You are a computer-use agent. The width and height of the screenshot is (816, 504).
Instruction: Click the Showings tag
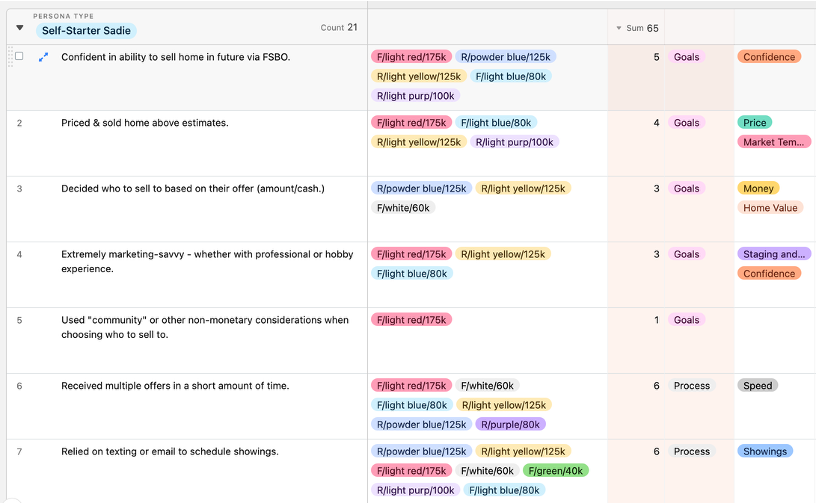(x=764, y=451)
